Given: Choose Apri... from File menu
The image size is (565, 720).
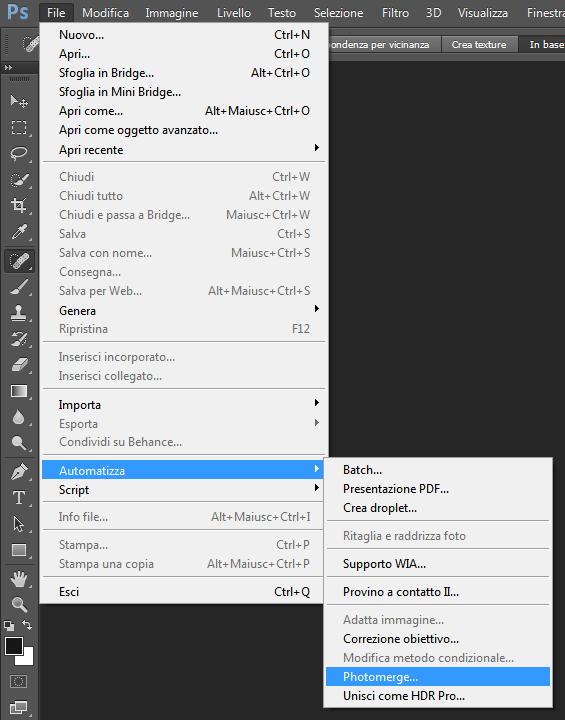Looking at the screenshot, I should [184, 54].
